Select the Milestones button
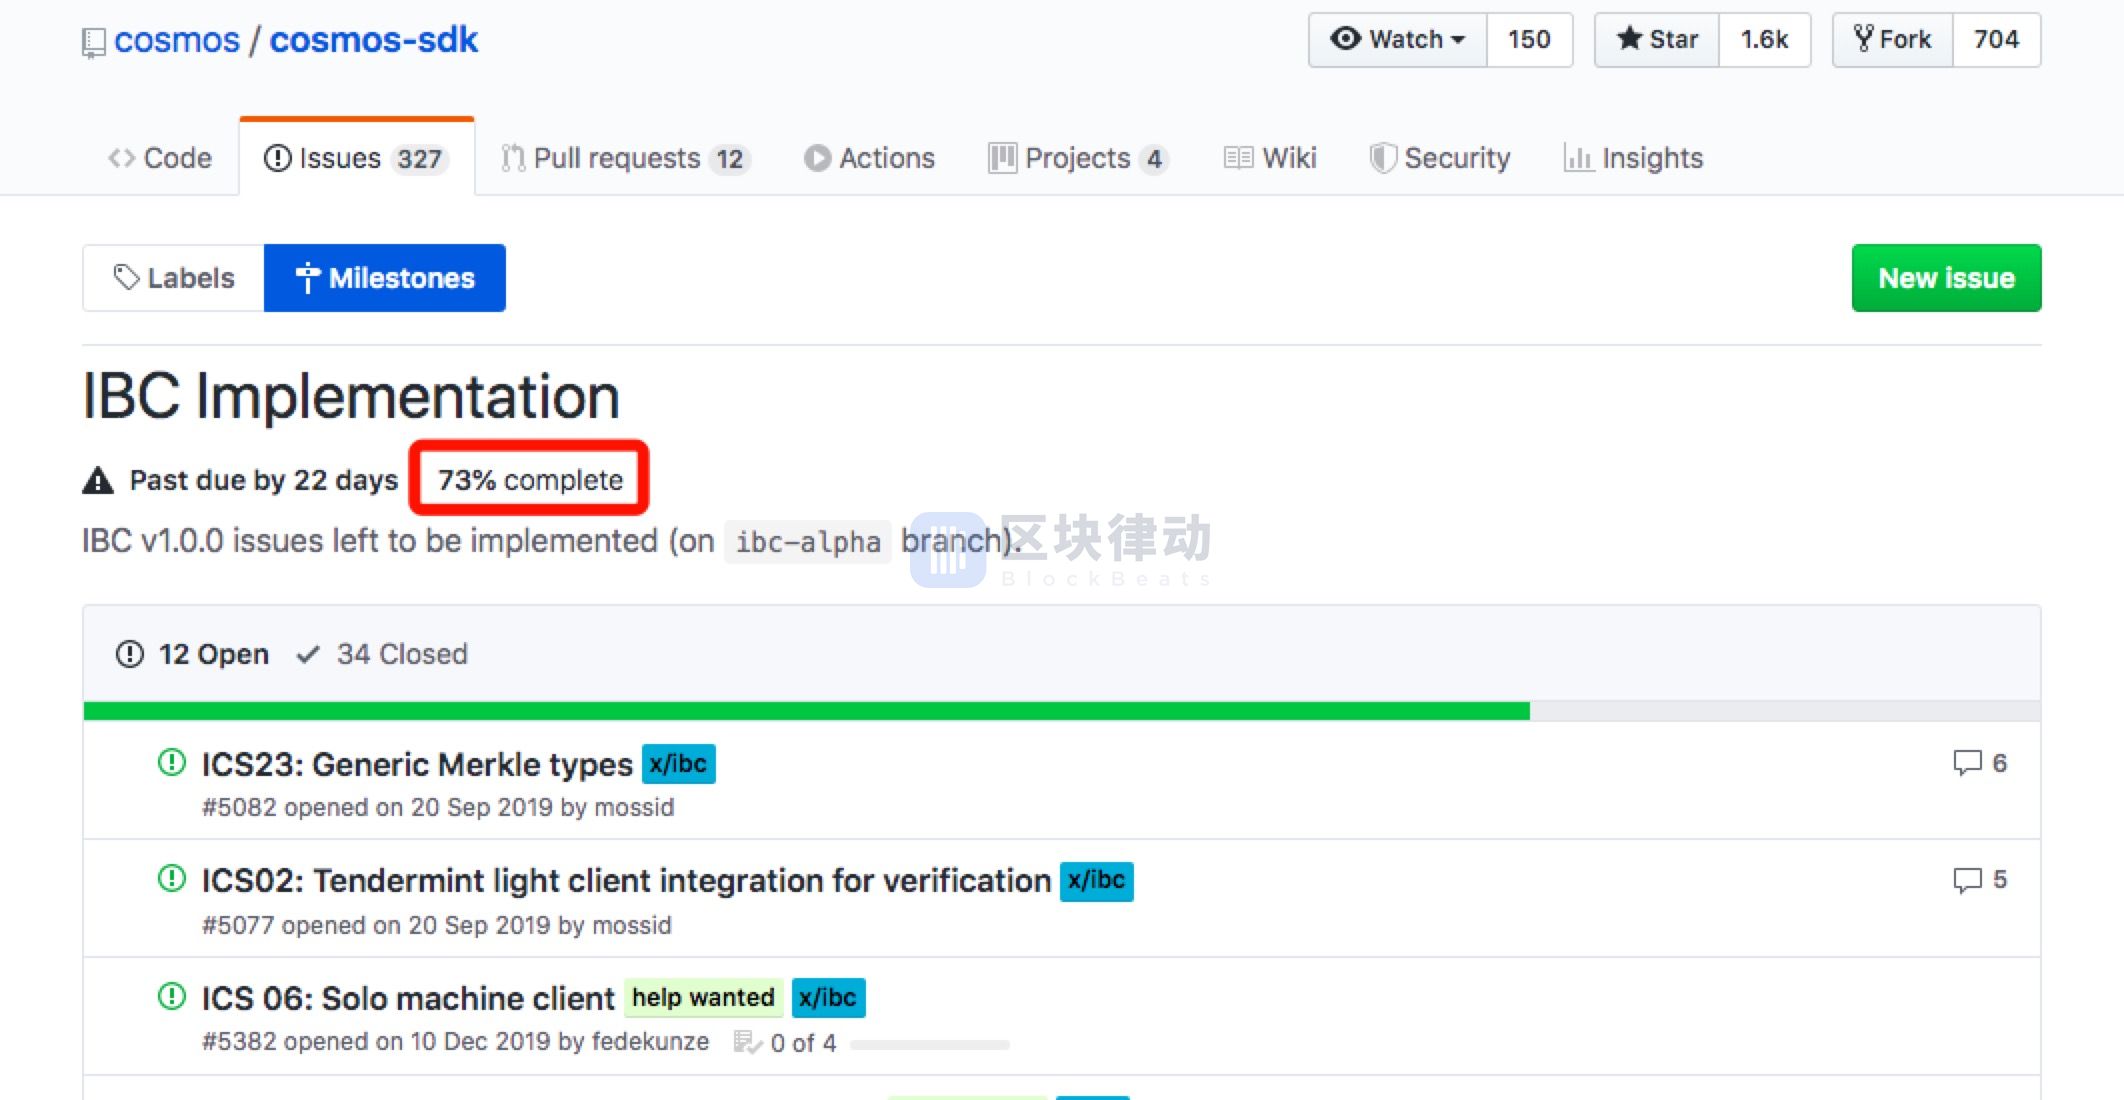 [x=385, y=278]
